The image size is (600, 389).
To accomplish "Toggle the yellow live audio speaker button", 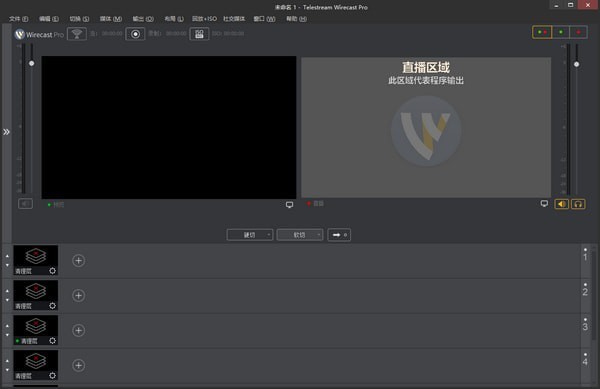I will pyautogui.click(x=562, y=204).
